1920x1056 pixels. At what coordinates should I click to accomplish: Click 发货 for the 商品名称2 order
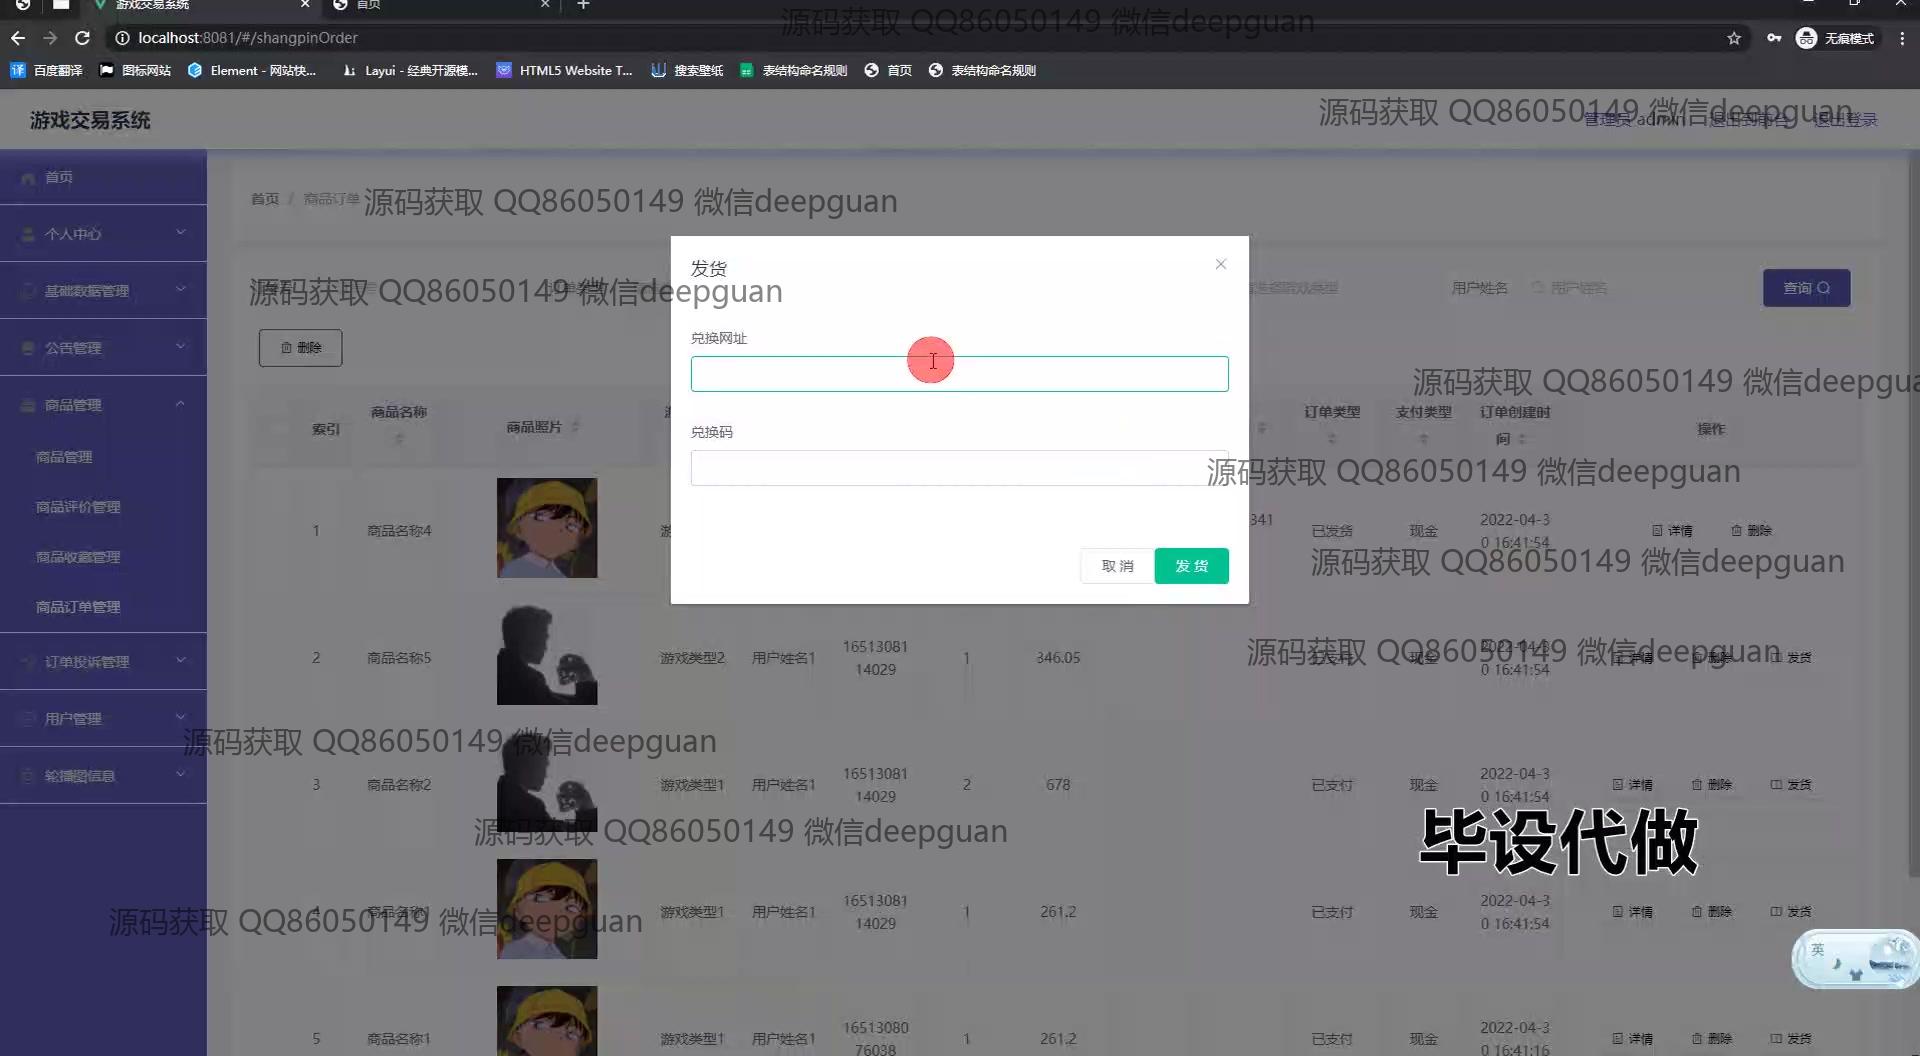click(1791, 785)
